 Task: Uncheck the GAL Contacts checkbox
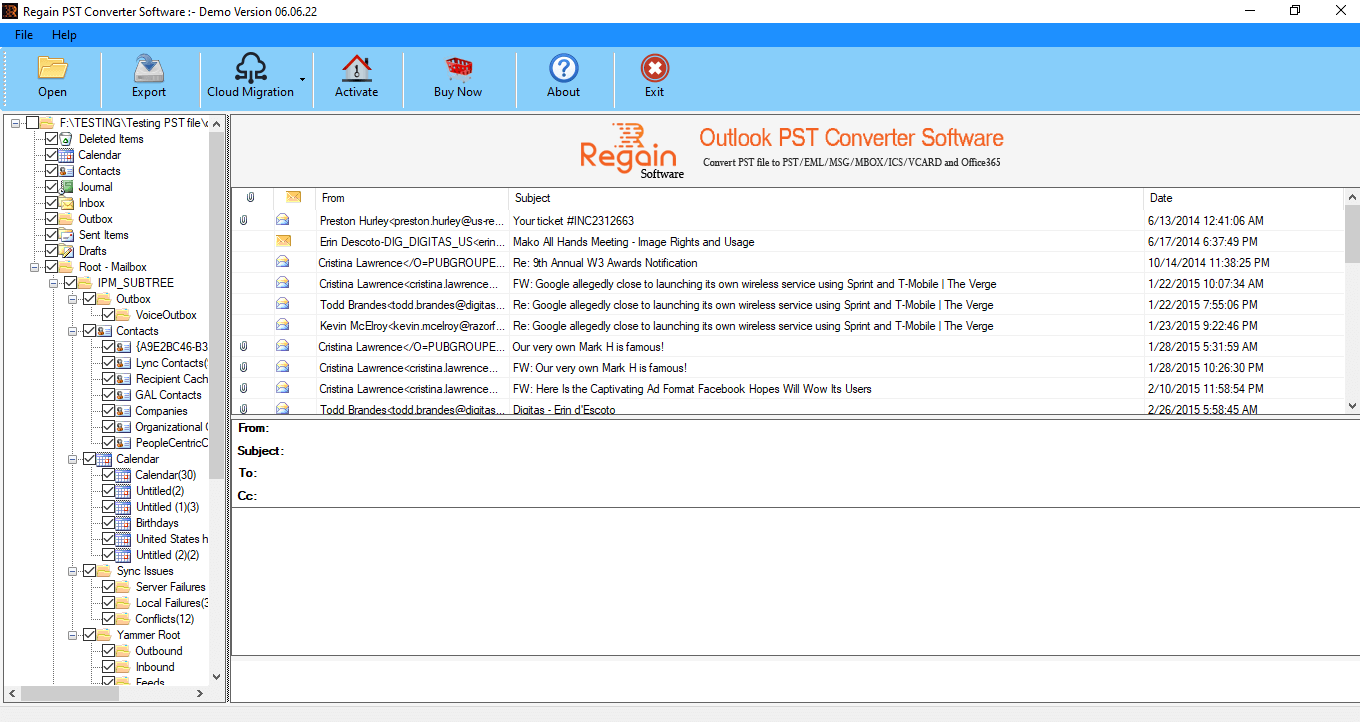[108, 394]
